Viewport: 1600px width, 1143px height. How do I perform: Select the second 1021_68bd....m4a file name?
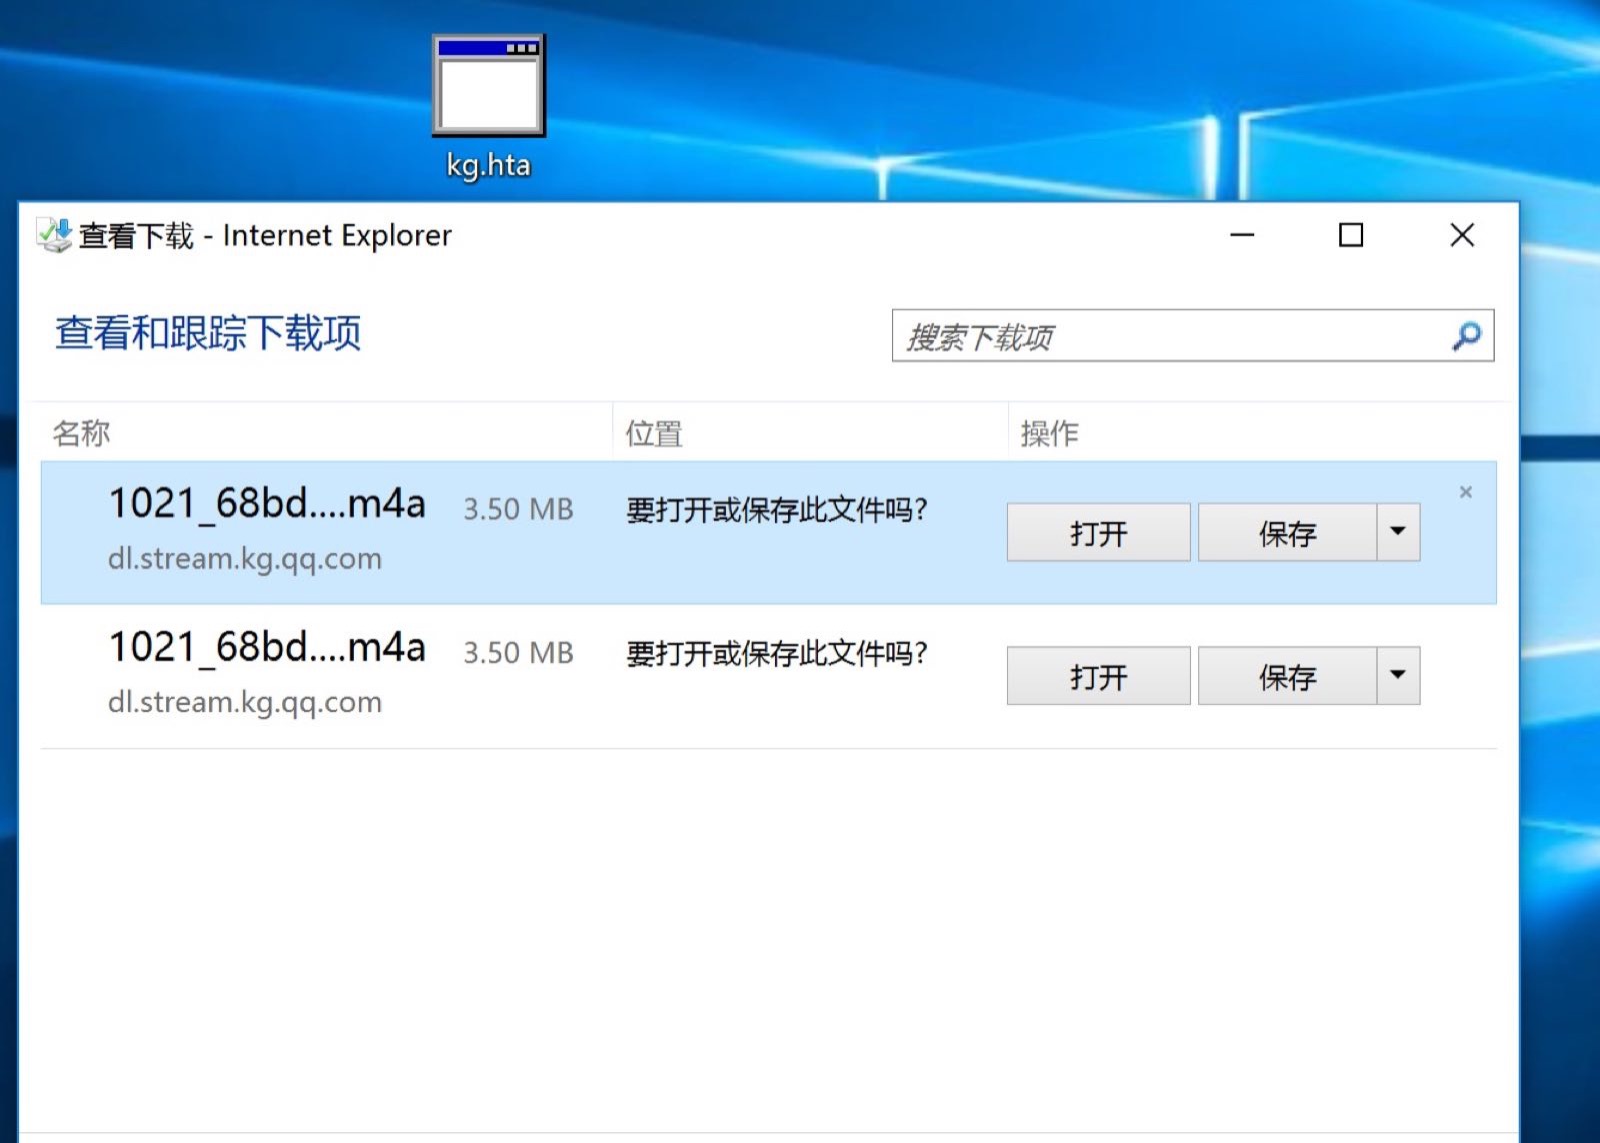pyautogui.click(x=267, y=647)
